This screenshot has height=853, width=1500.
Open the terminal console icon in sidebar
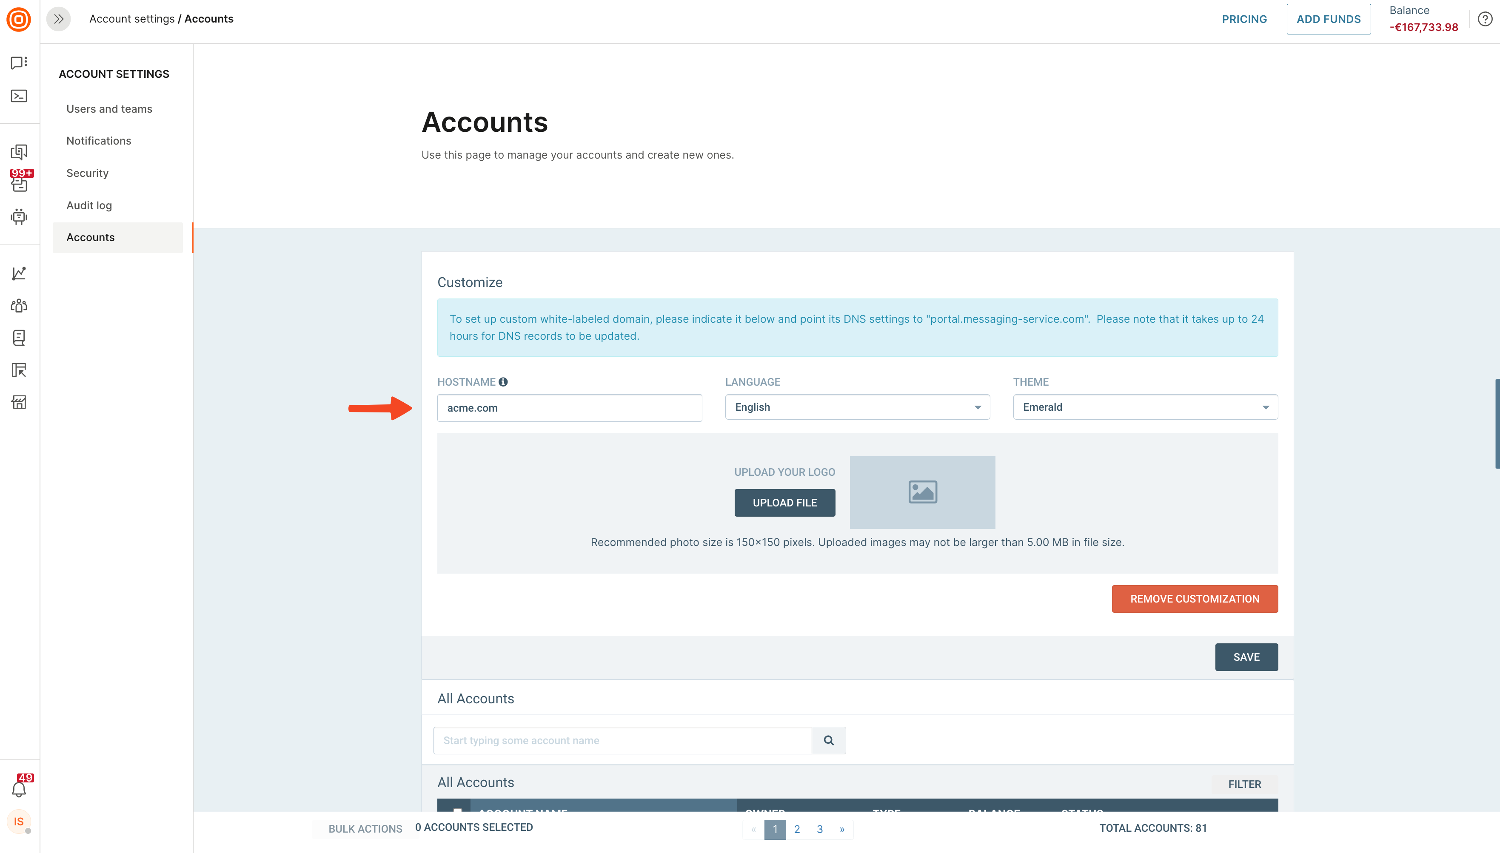coord(19,96)
